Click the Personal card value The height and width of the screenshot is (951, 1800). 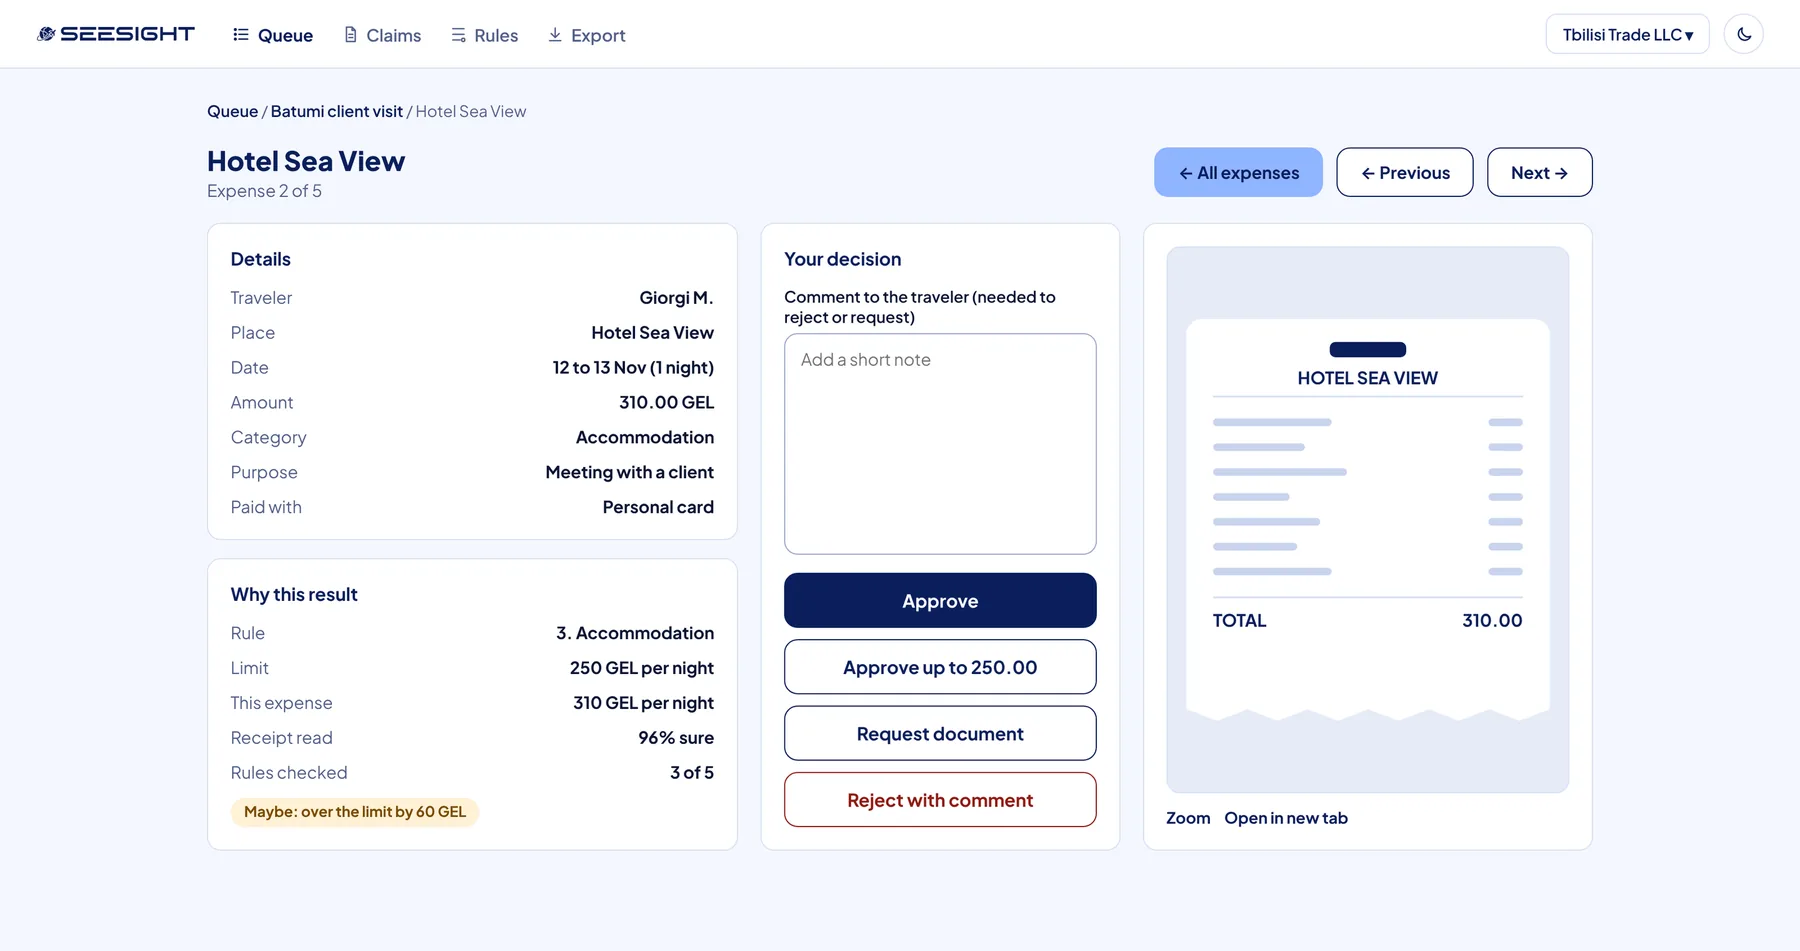pos(658,507)
